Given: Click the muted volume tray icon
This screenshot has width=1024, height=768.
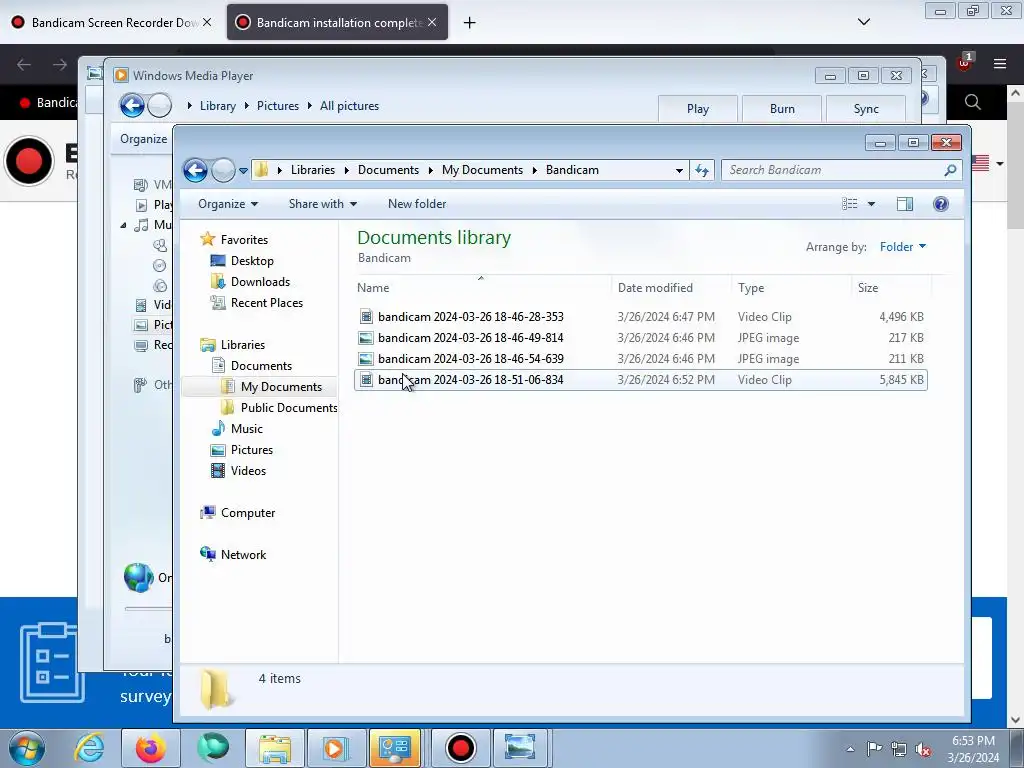Looking at the screenshot, I should [x=923, y=749].
